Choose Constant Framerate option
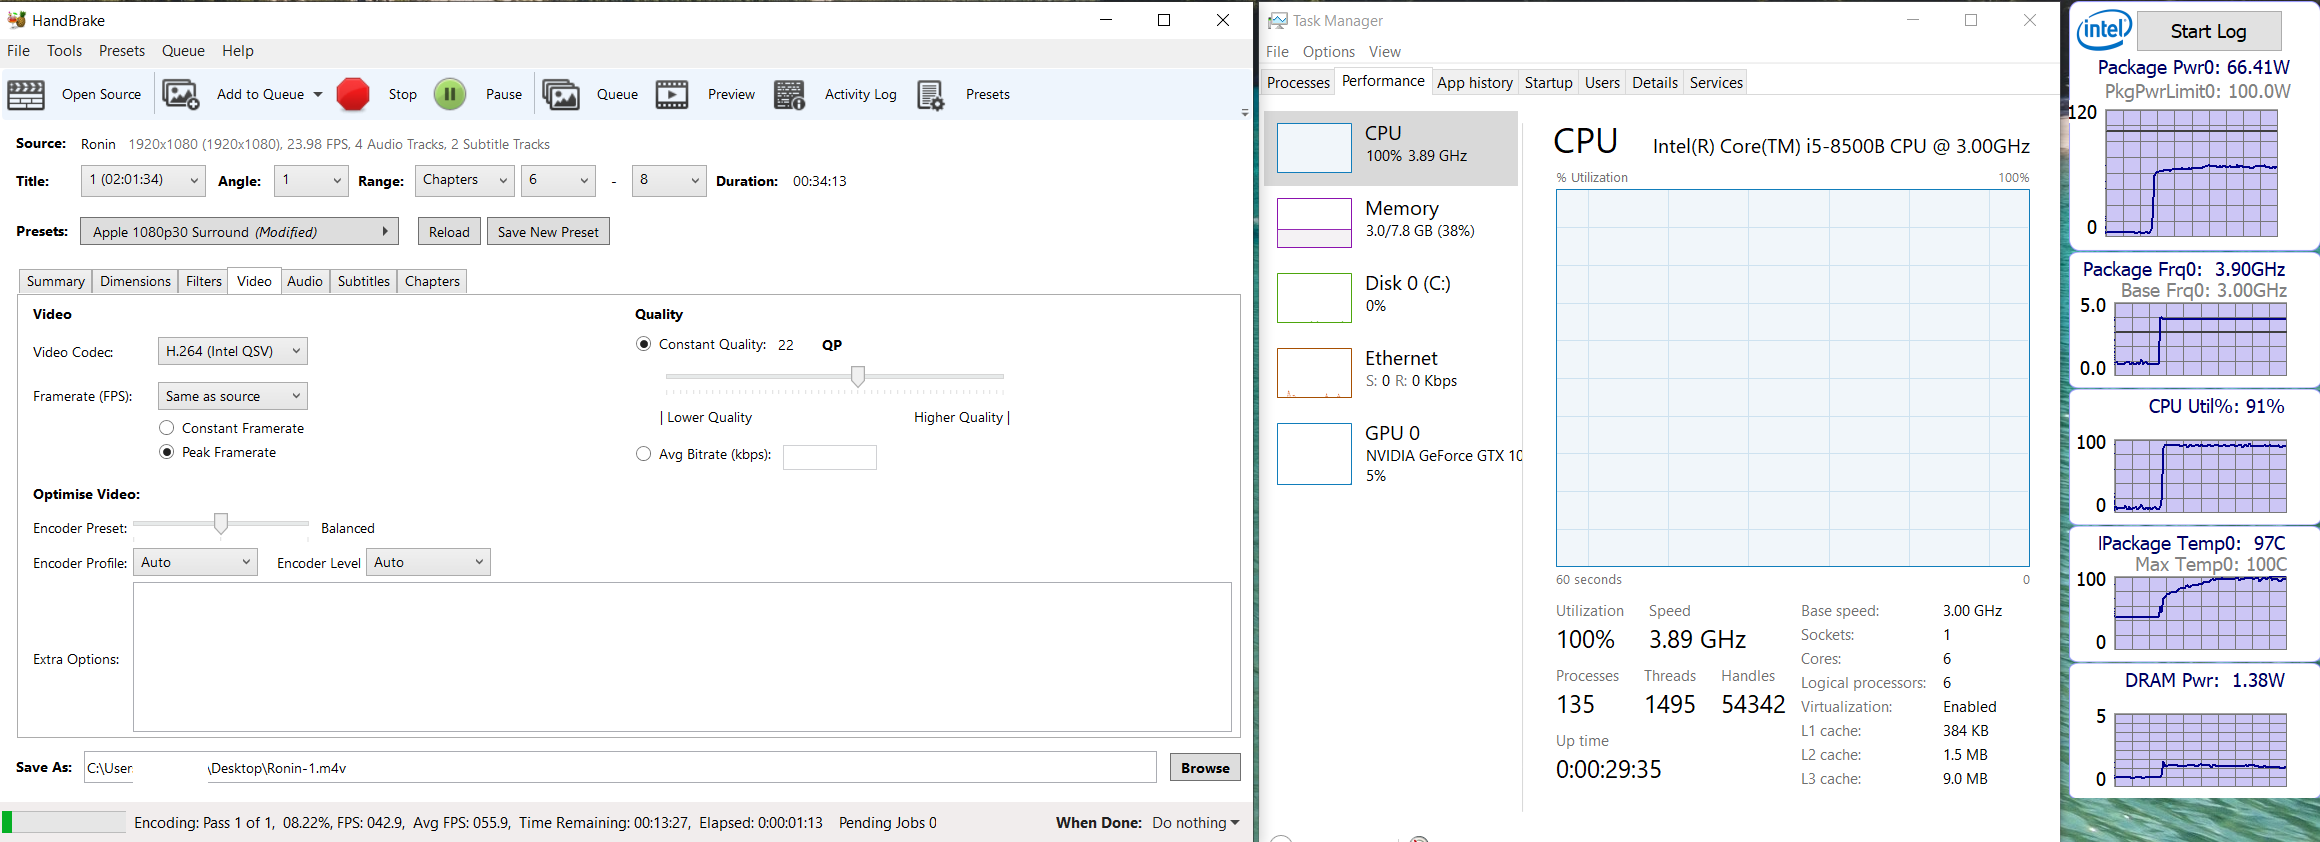 [167, 428]
